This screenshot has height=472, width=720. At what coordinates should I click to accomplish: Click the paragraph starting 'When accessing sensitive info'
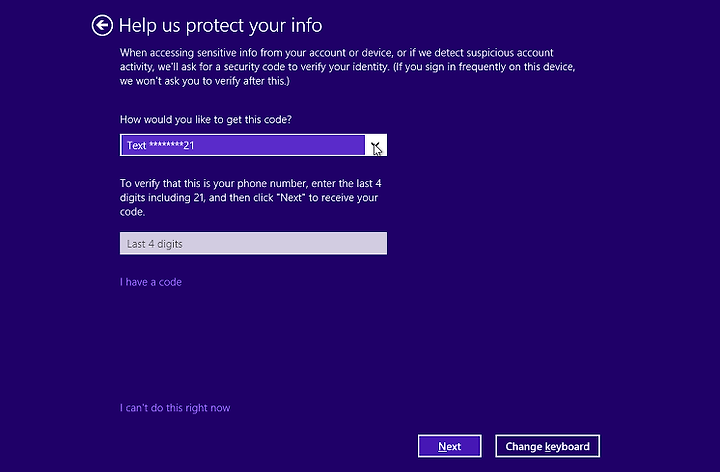(x=348, y=67)
